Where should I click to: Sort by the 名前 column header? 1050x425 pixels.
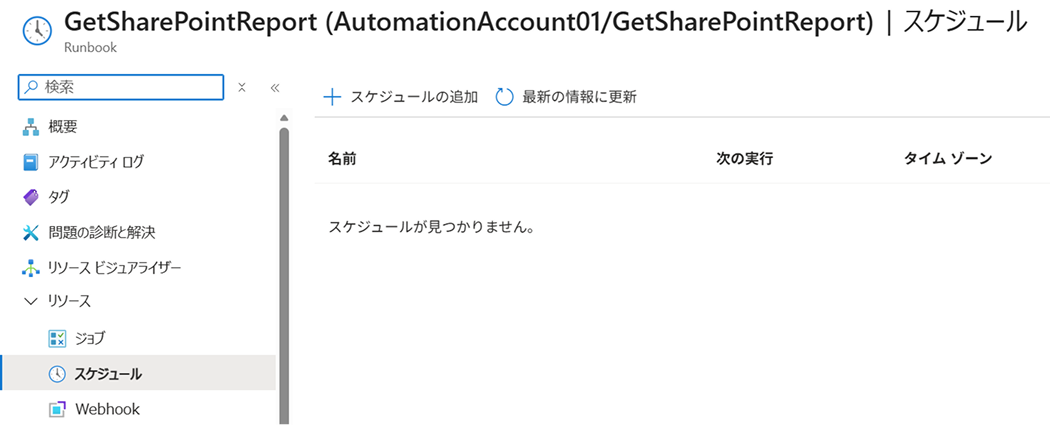coord(342,158)
